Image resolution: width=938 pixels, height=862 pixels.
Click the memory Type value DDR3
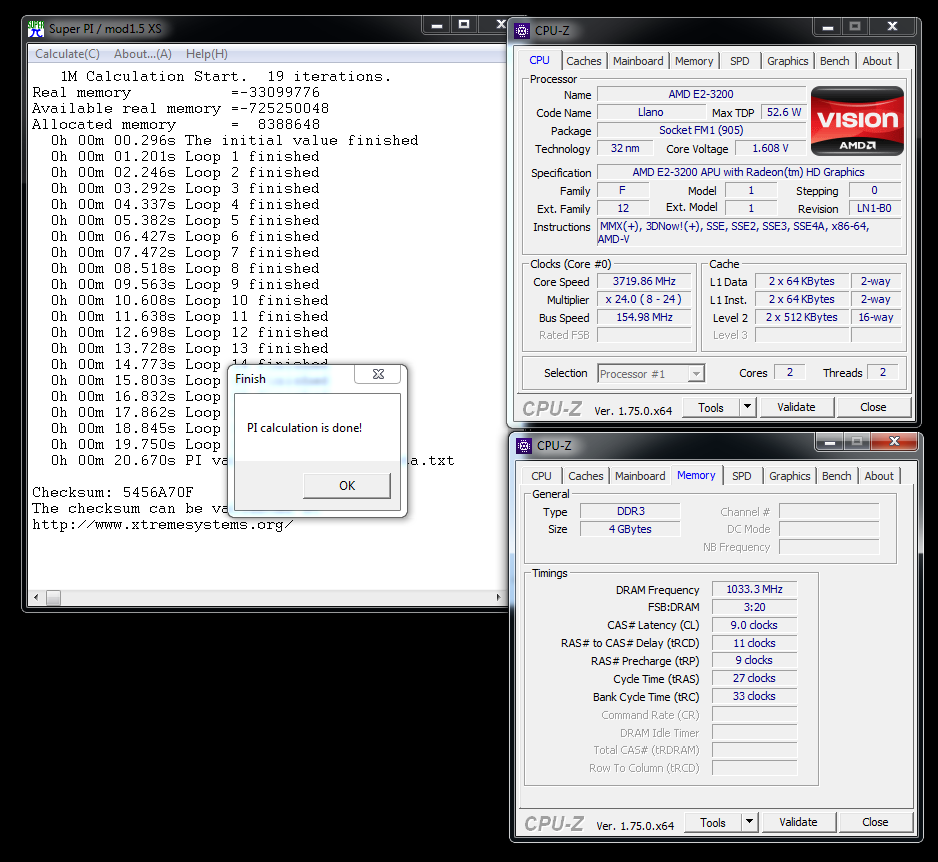pos(631,511)
